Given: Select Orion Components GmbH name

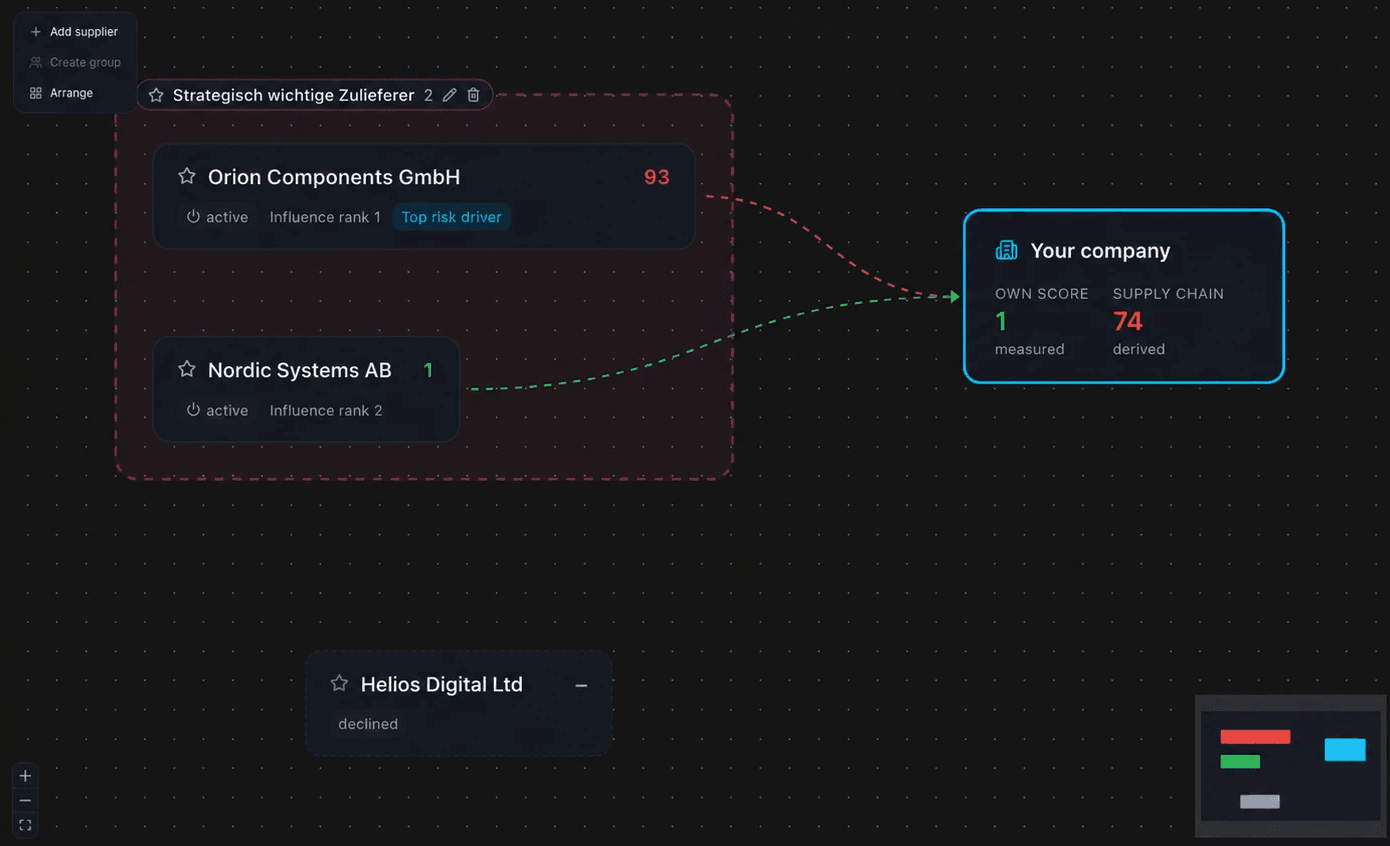Looking at the screenshot, I should click(x=334, y=177).
